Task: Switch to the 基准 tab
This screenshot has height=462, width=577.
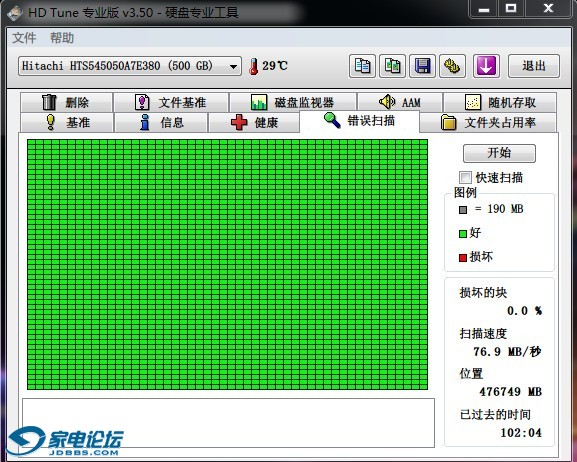Action: click(x=67, y=122)
